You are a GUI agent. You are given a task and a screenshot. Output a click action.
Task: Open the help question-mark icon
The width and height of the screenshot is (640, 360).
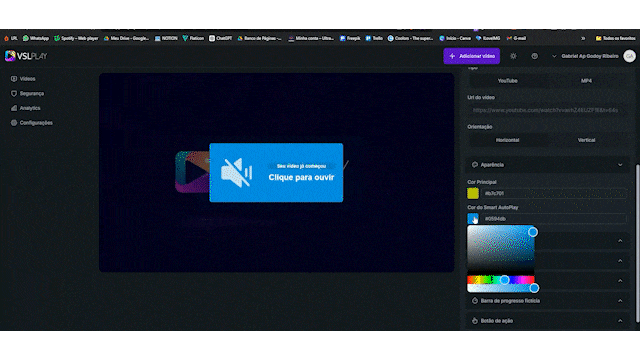pyautogui.click(x=534, y=56)
